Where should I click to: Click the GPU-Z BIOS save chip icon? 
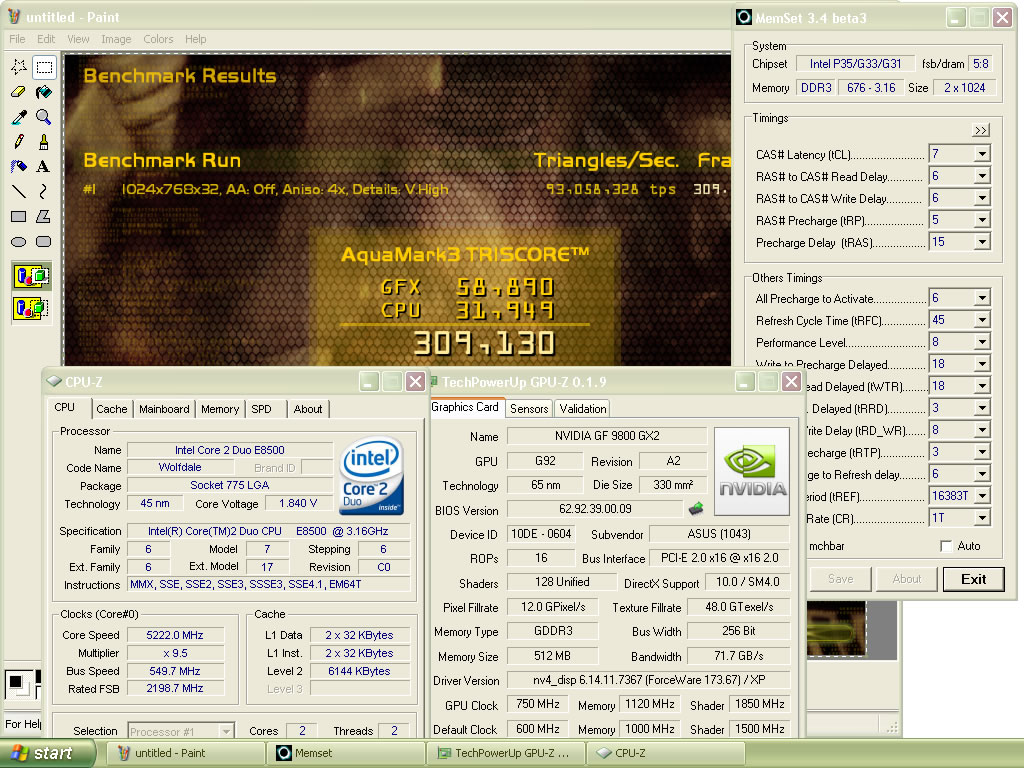(696, 508)
